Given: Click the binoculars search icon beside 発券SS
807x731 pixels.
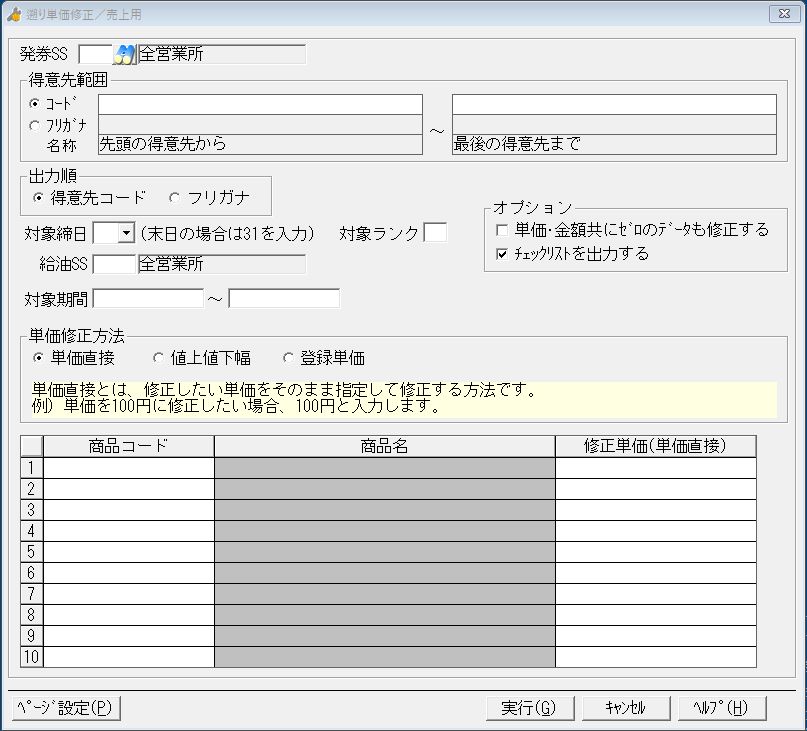Looking at the screenshot, I should pyautogui.click(x=124, y=54).
